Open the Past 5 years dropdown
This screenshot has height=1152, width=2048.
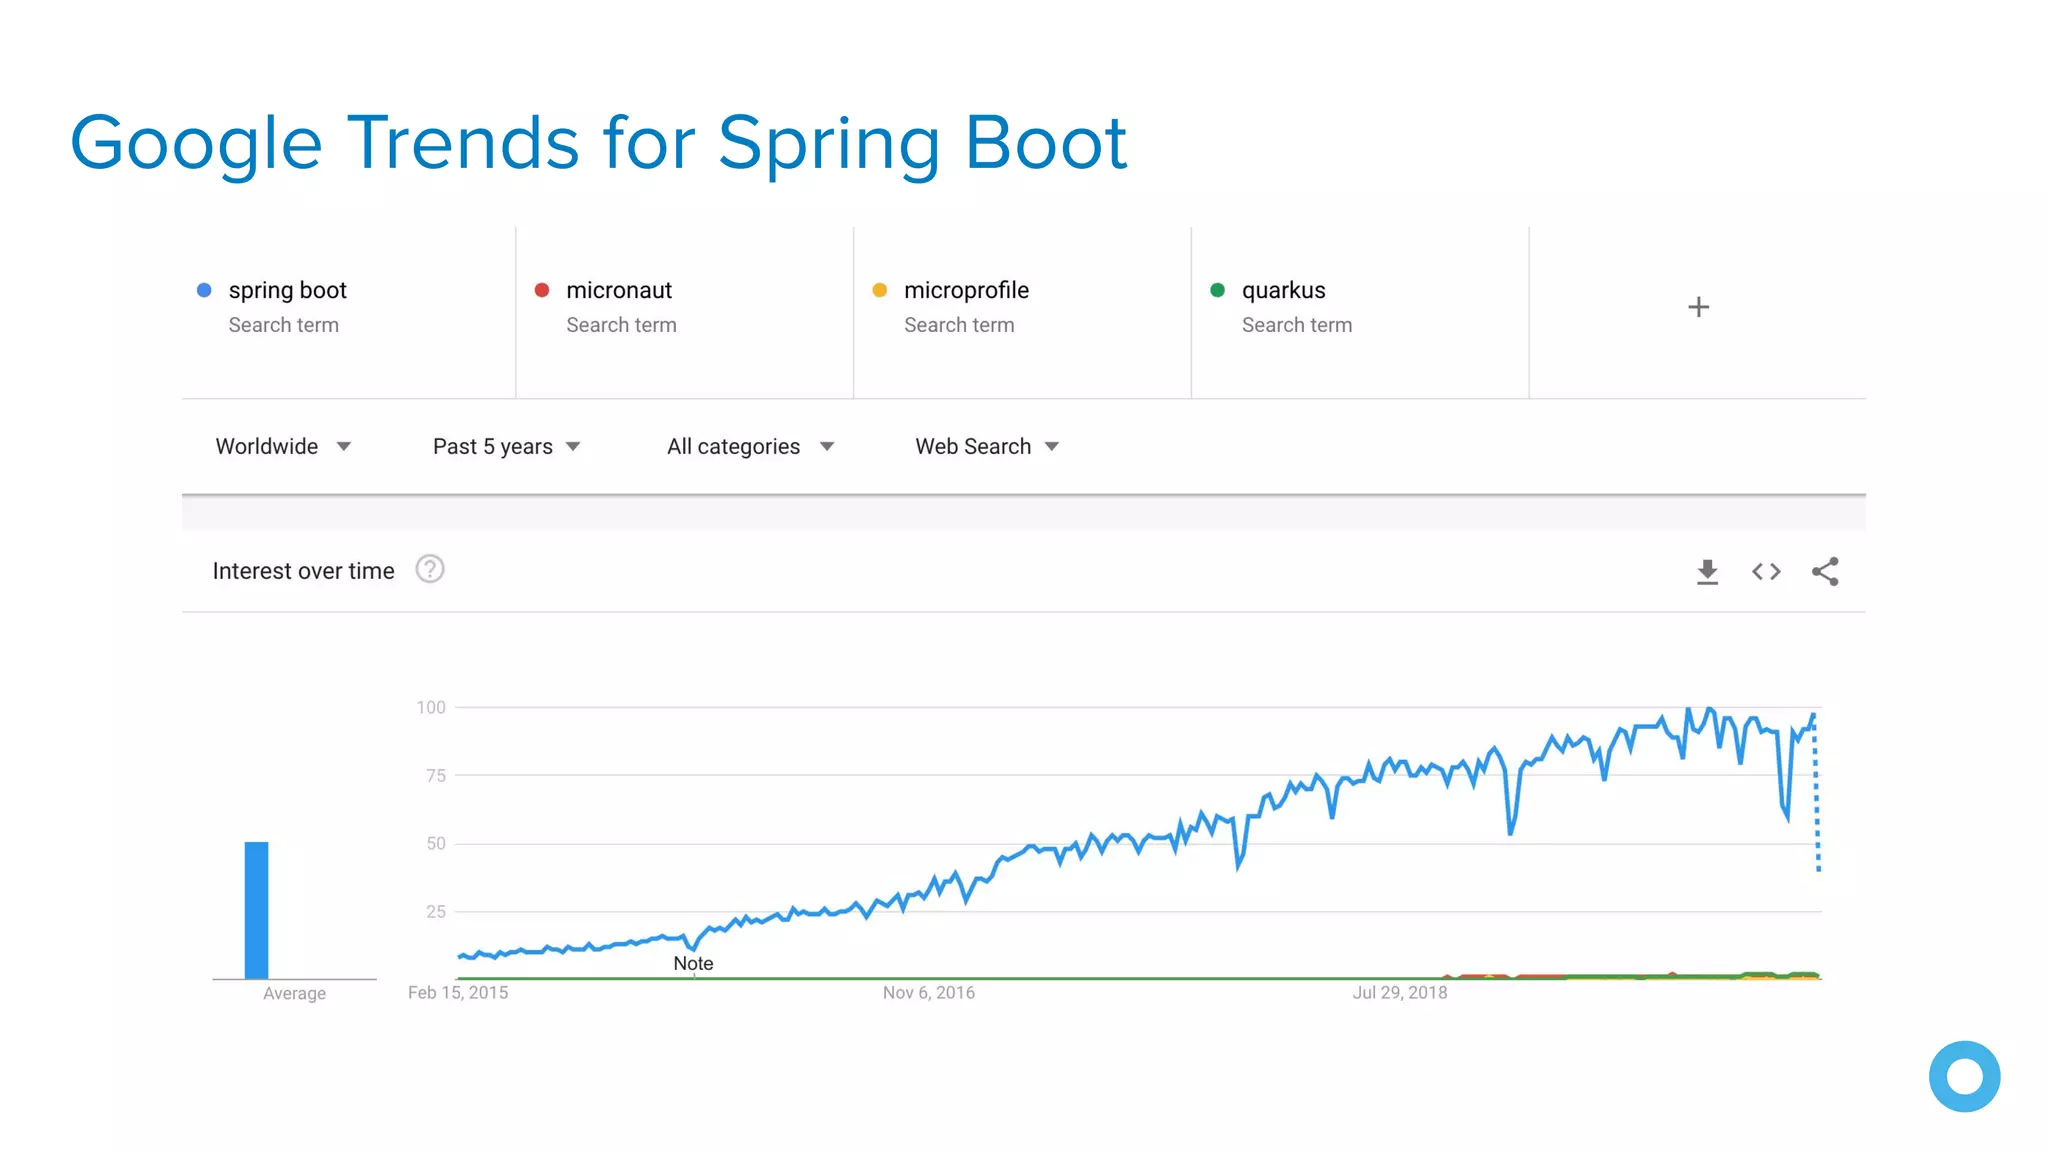click(506, 446)
